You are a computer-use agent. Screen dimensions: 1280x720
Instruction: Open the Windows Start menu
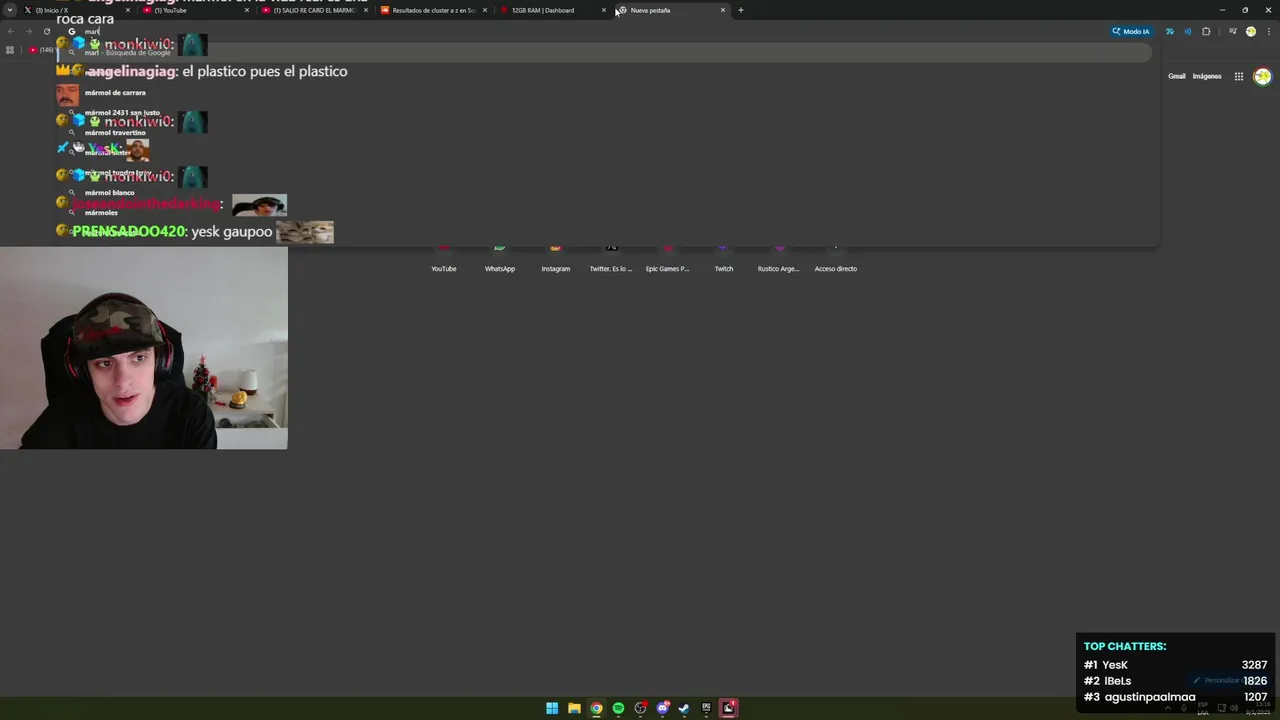(552, 708)
